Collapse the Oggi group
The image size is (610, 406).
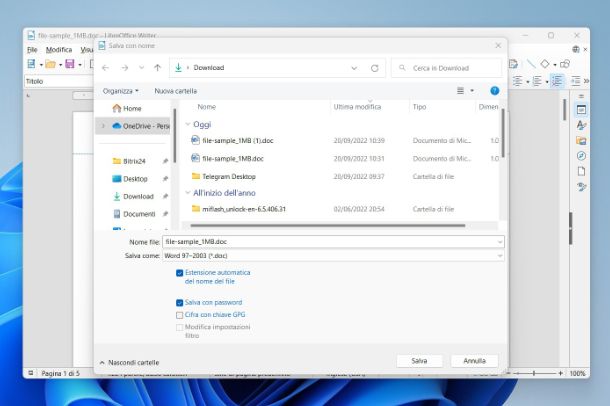click(x=188, y=124)
